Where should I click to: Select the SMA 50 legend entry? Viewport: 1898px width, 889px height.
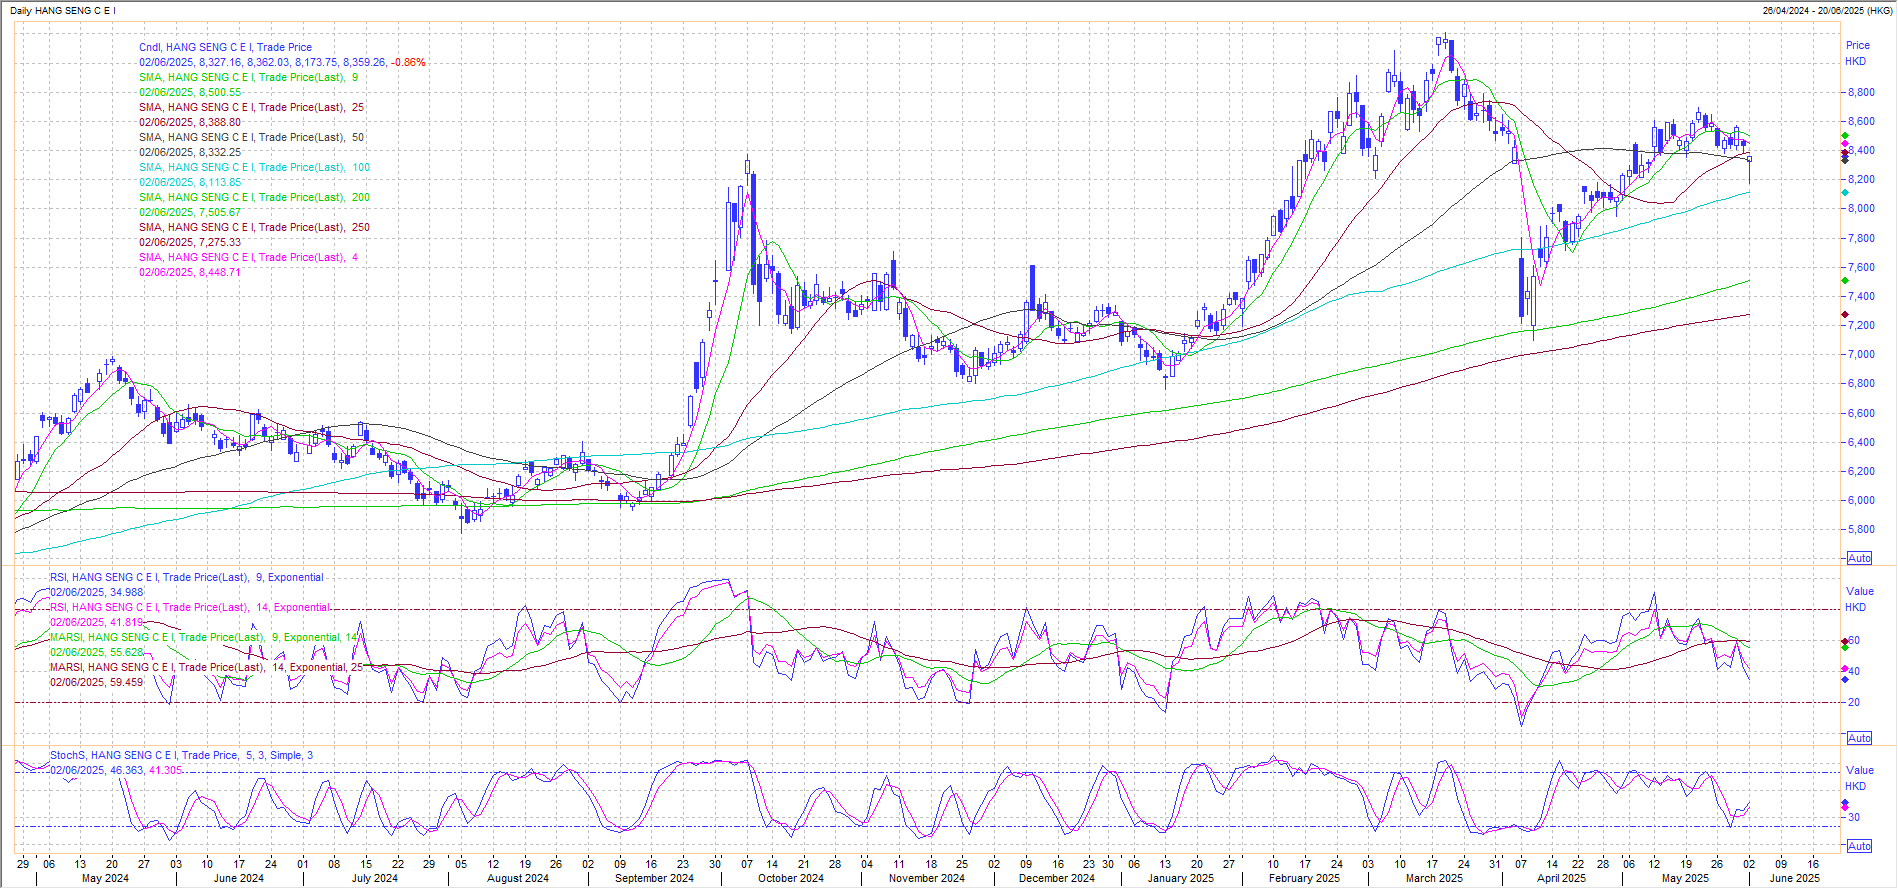[251, 137]
